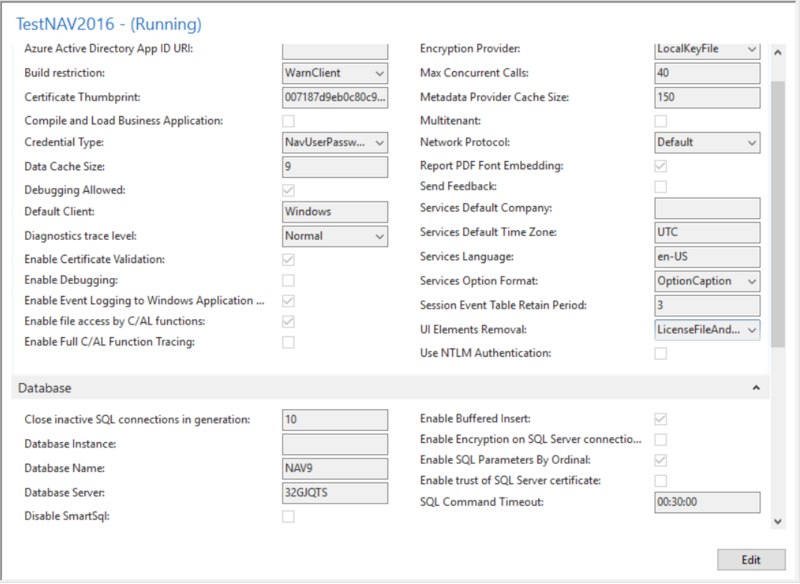This screenshot has width=800, height=584.
Task: Expand the Diagnostics trace level dropdown
Action: coord(335,236)
